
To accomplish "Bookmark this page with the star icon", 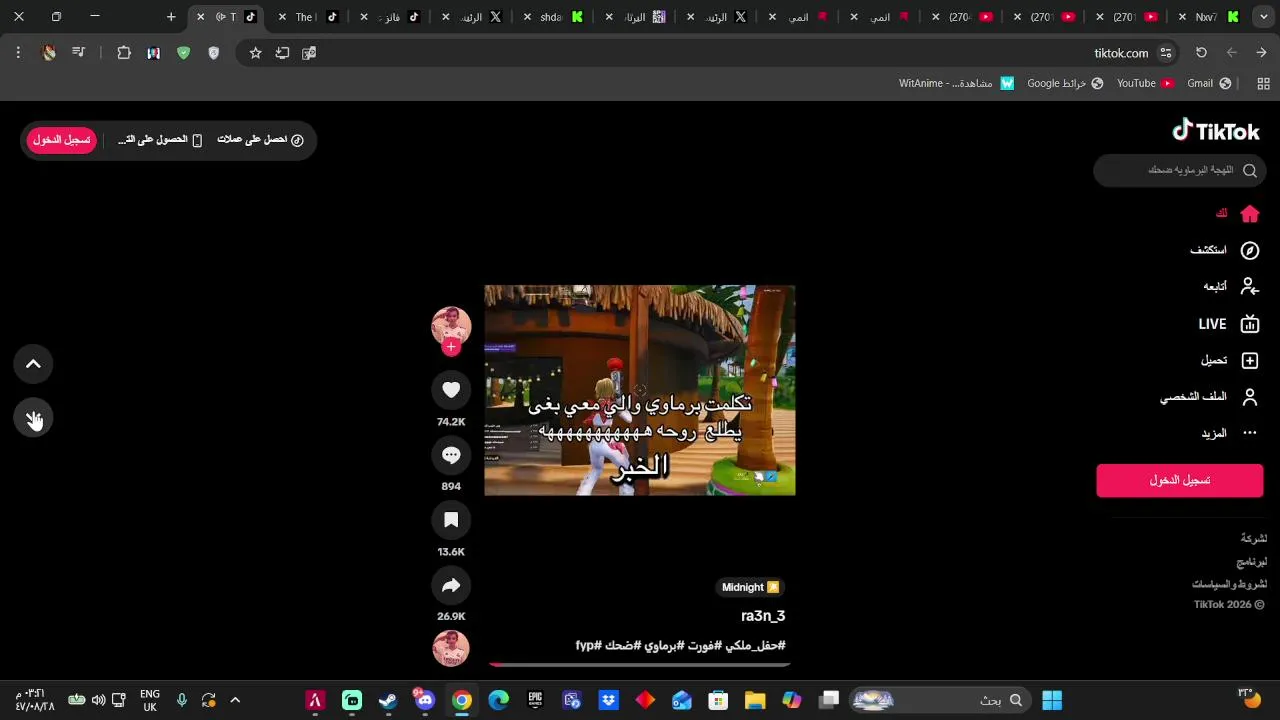I will pos(255,53).
